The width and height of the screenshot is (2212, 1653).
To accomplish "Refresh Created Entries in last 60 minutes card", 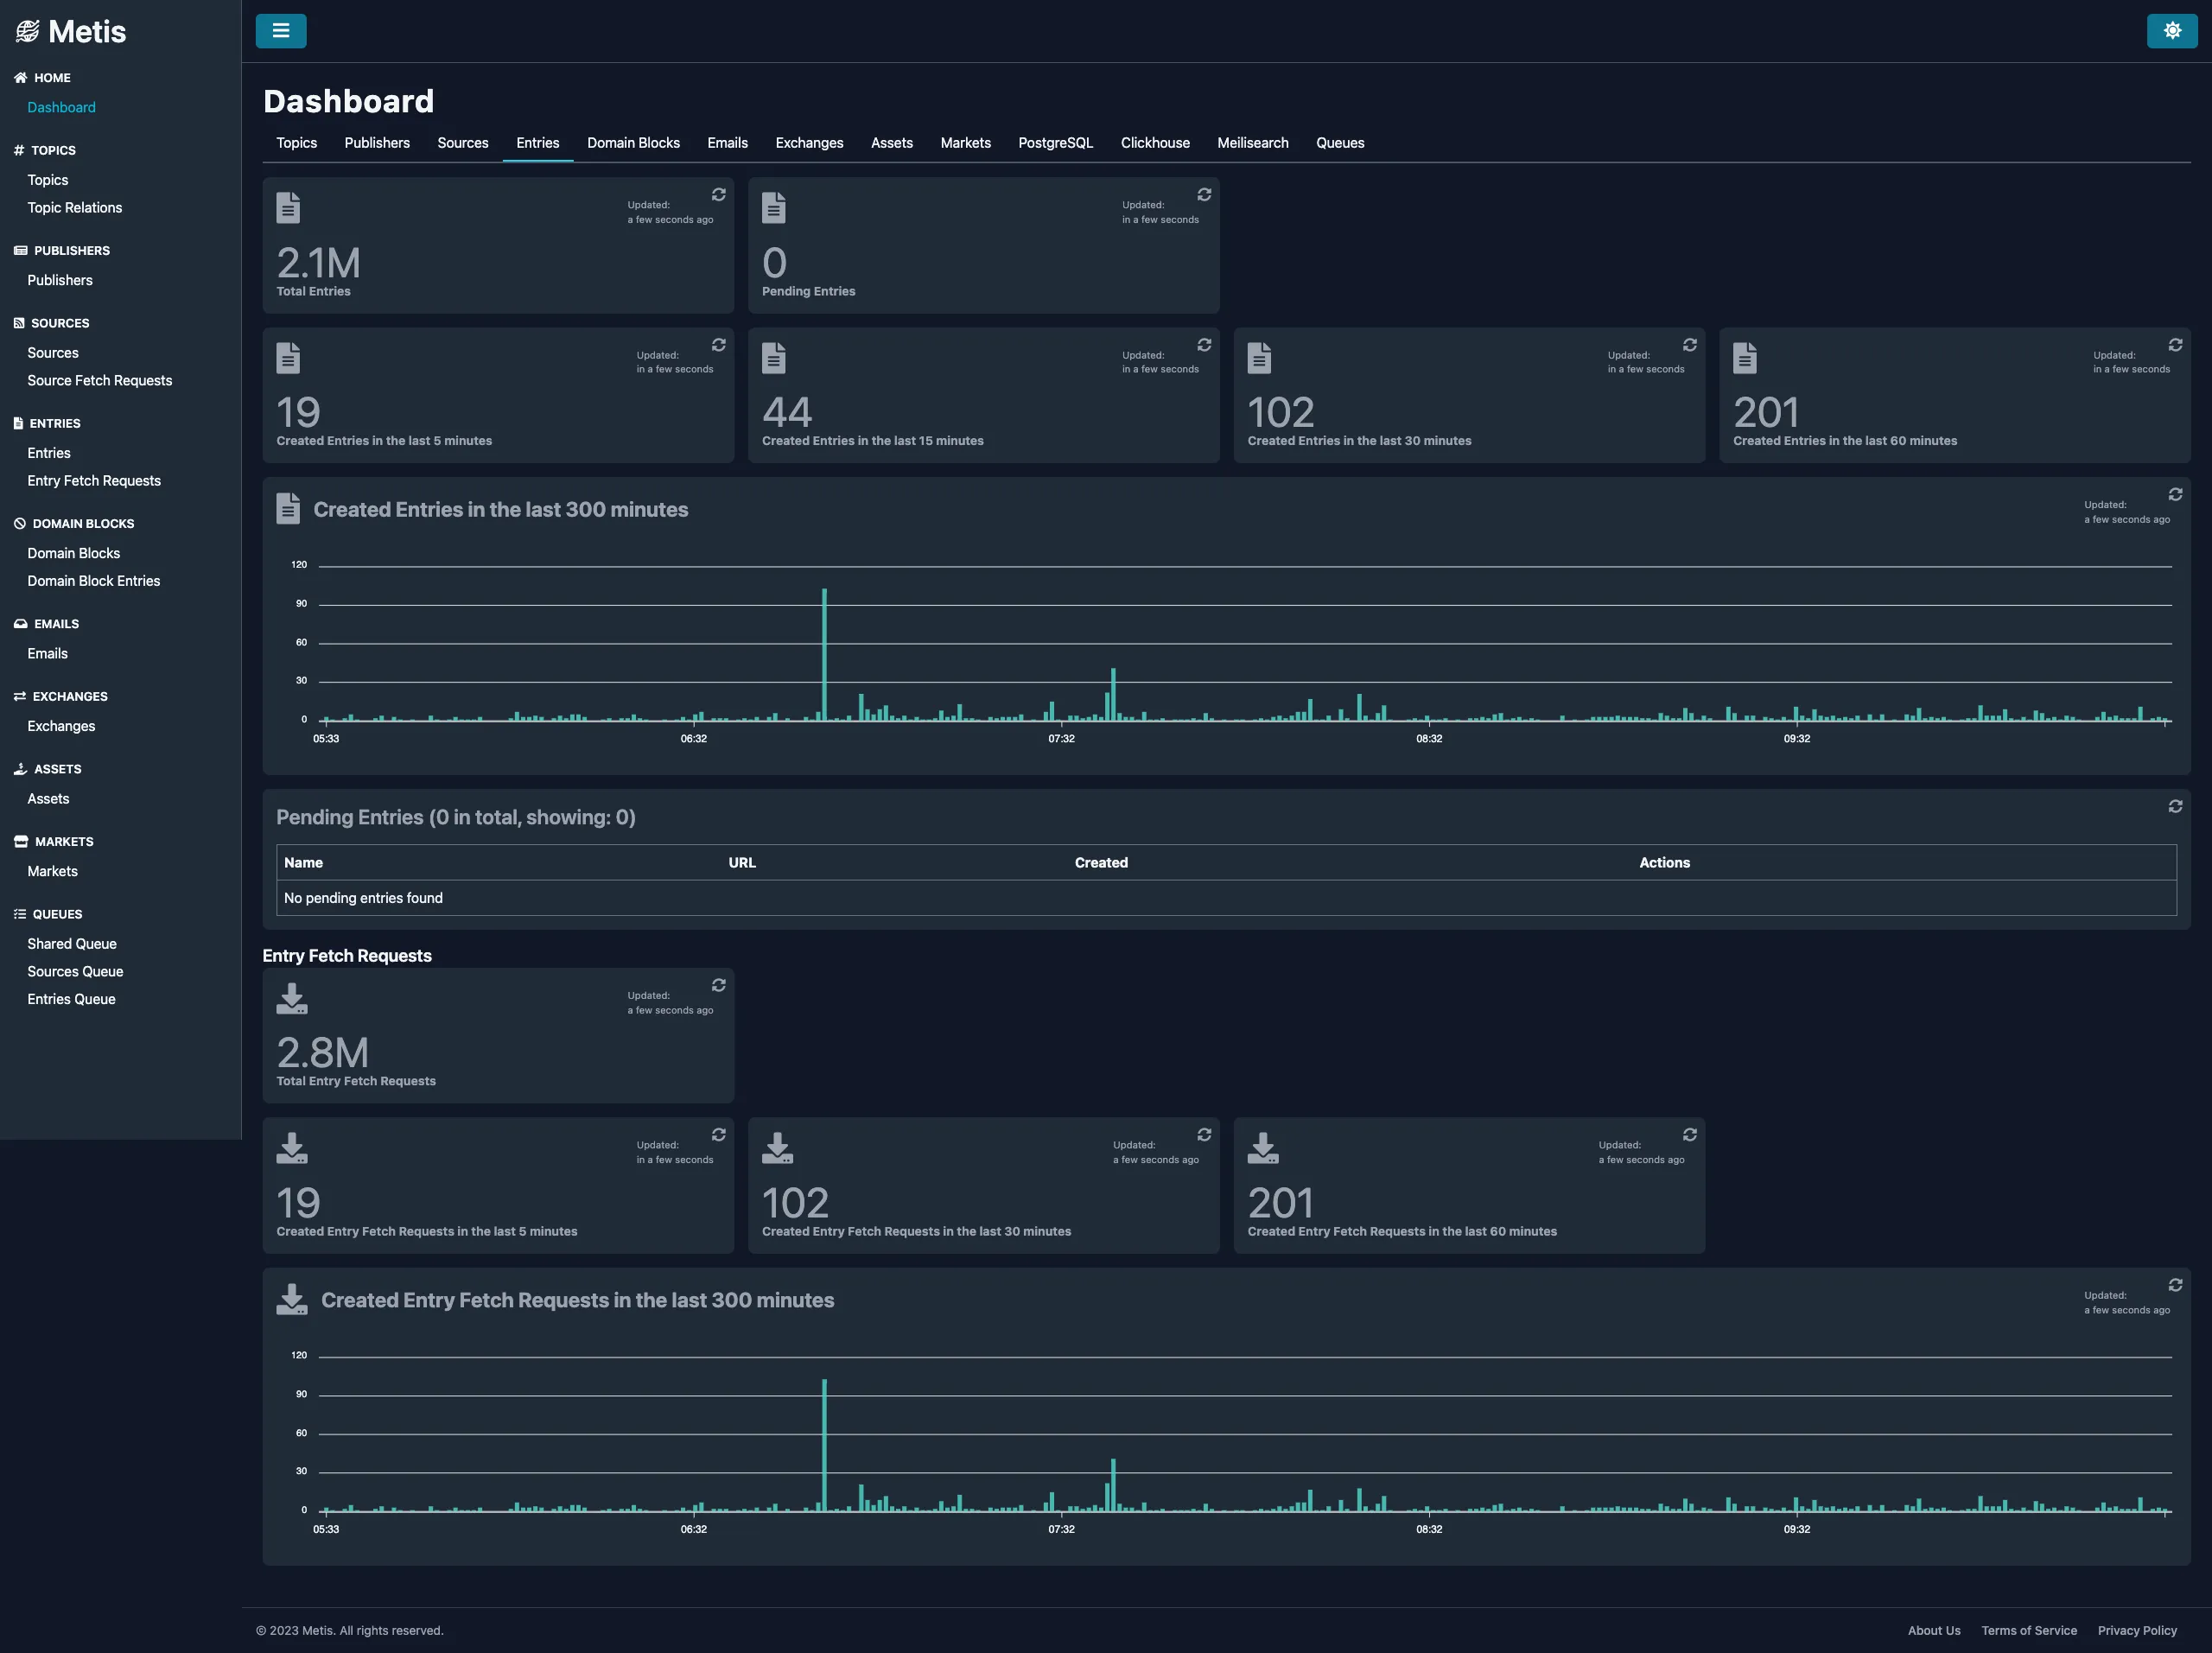I will click(x=2176, y=345).
